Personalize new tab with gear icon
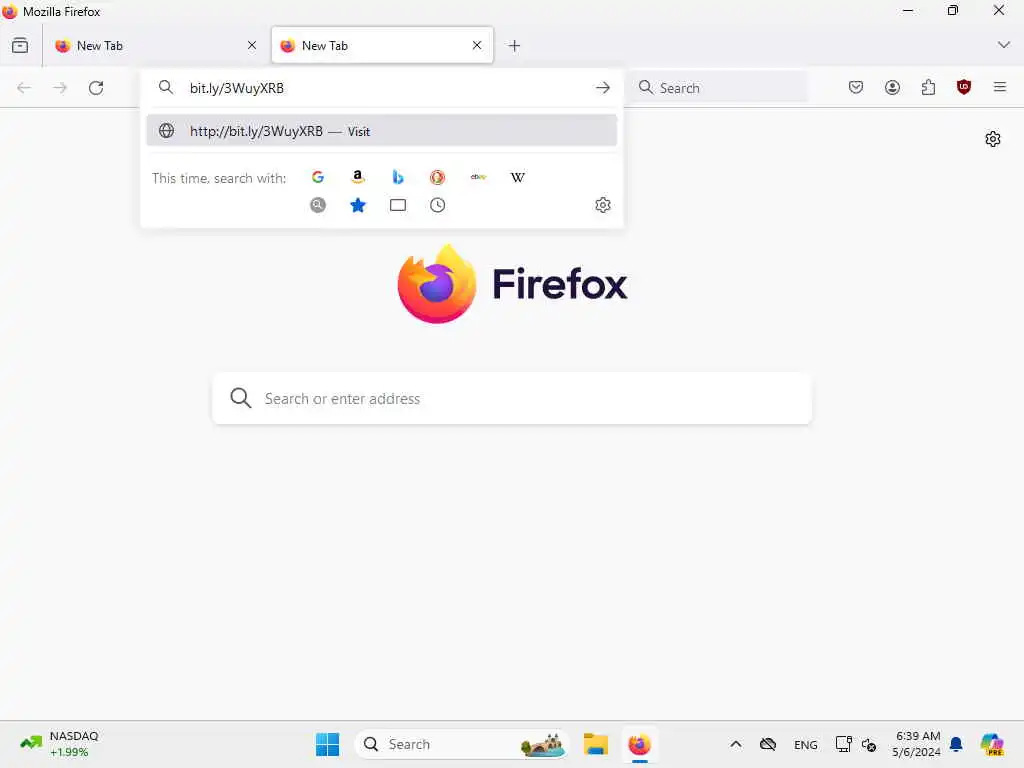The height and width of the screenshot is (768, 1024). [x=993, y=139]
